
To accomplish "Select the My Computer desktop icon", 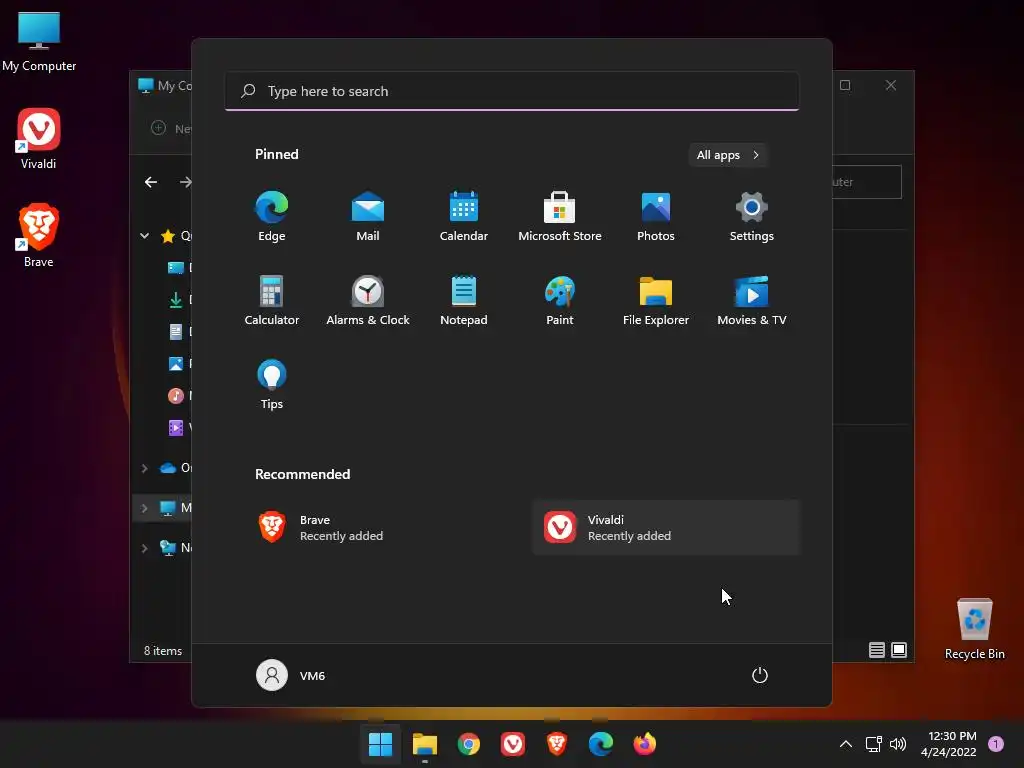I will click(x=39, y=42).
